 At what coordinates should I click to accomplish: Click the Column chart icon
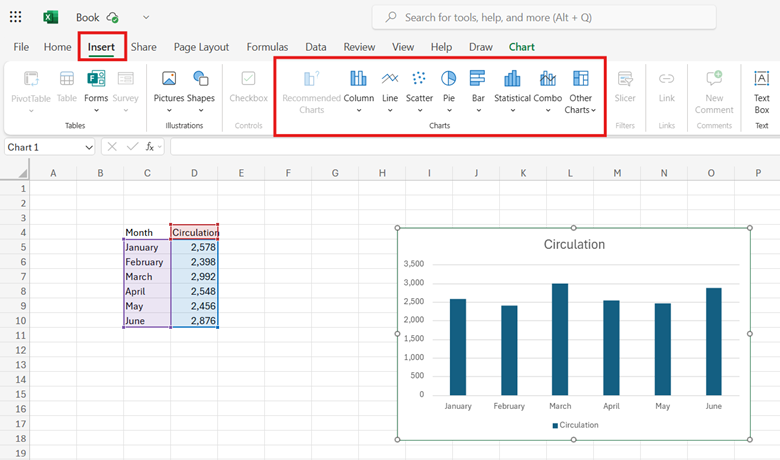[x=358, y=79]
